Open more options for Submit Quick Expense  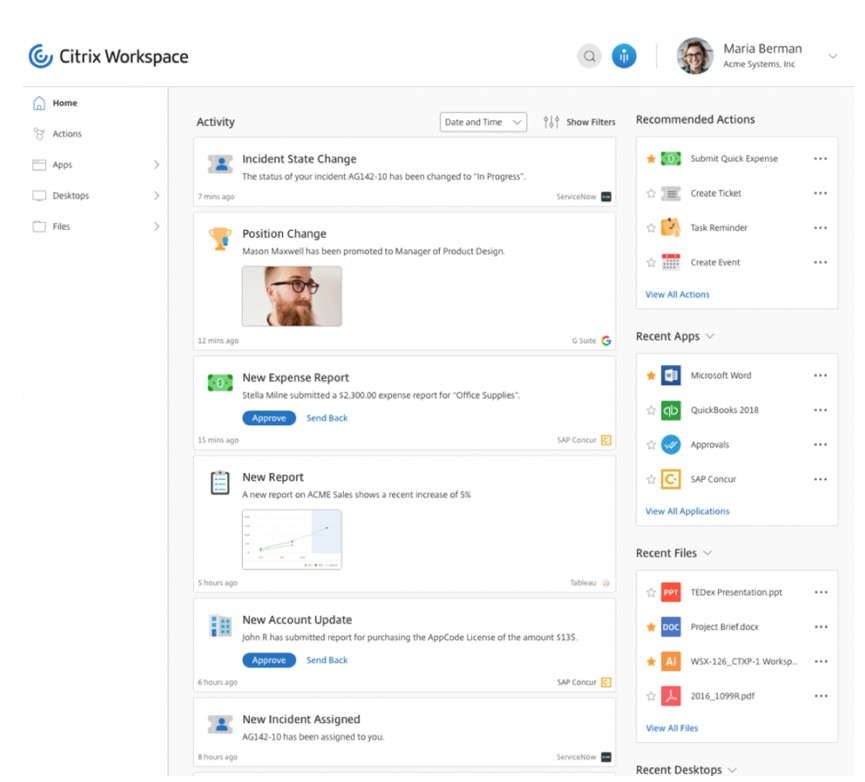820,159
